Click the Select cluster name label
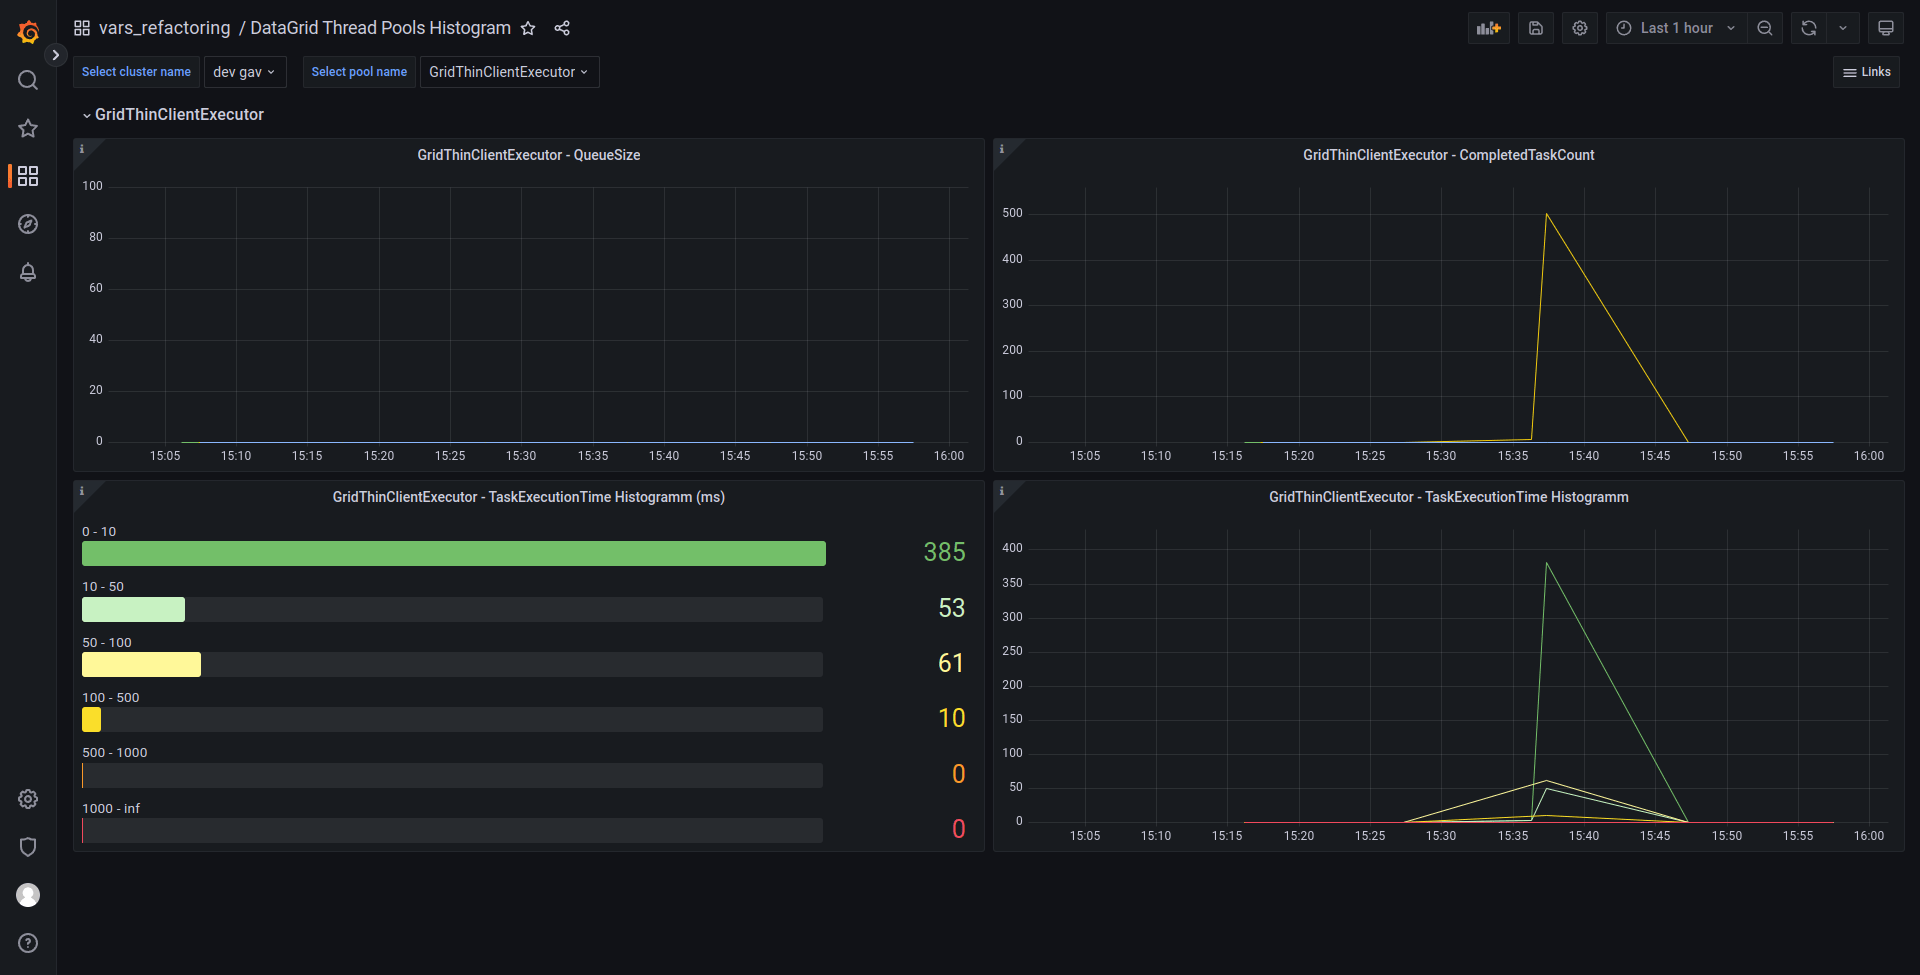Image resolution: width=1920 pixels, height=975 pixels. click(x=136, y=72)
